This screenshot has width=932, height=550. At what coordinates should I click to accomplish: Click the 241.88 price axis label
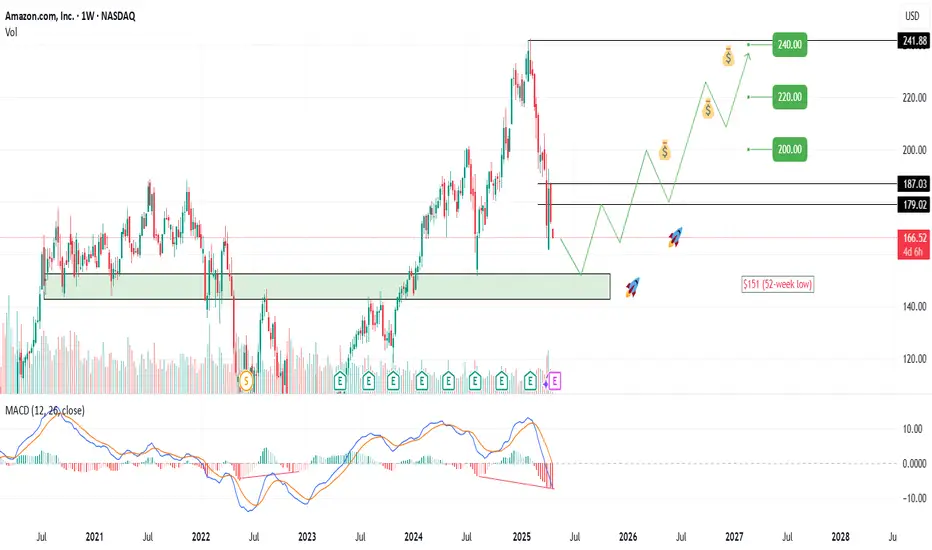(x=914, y=41)
